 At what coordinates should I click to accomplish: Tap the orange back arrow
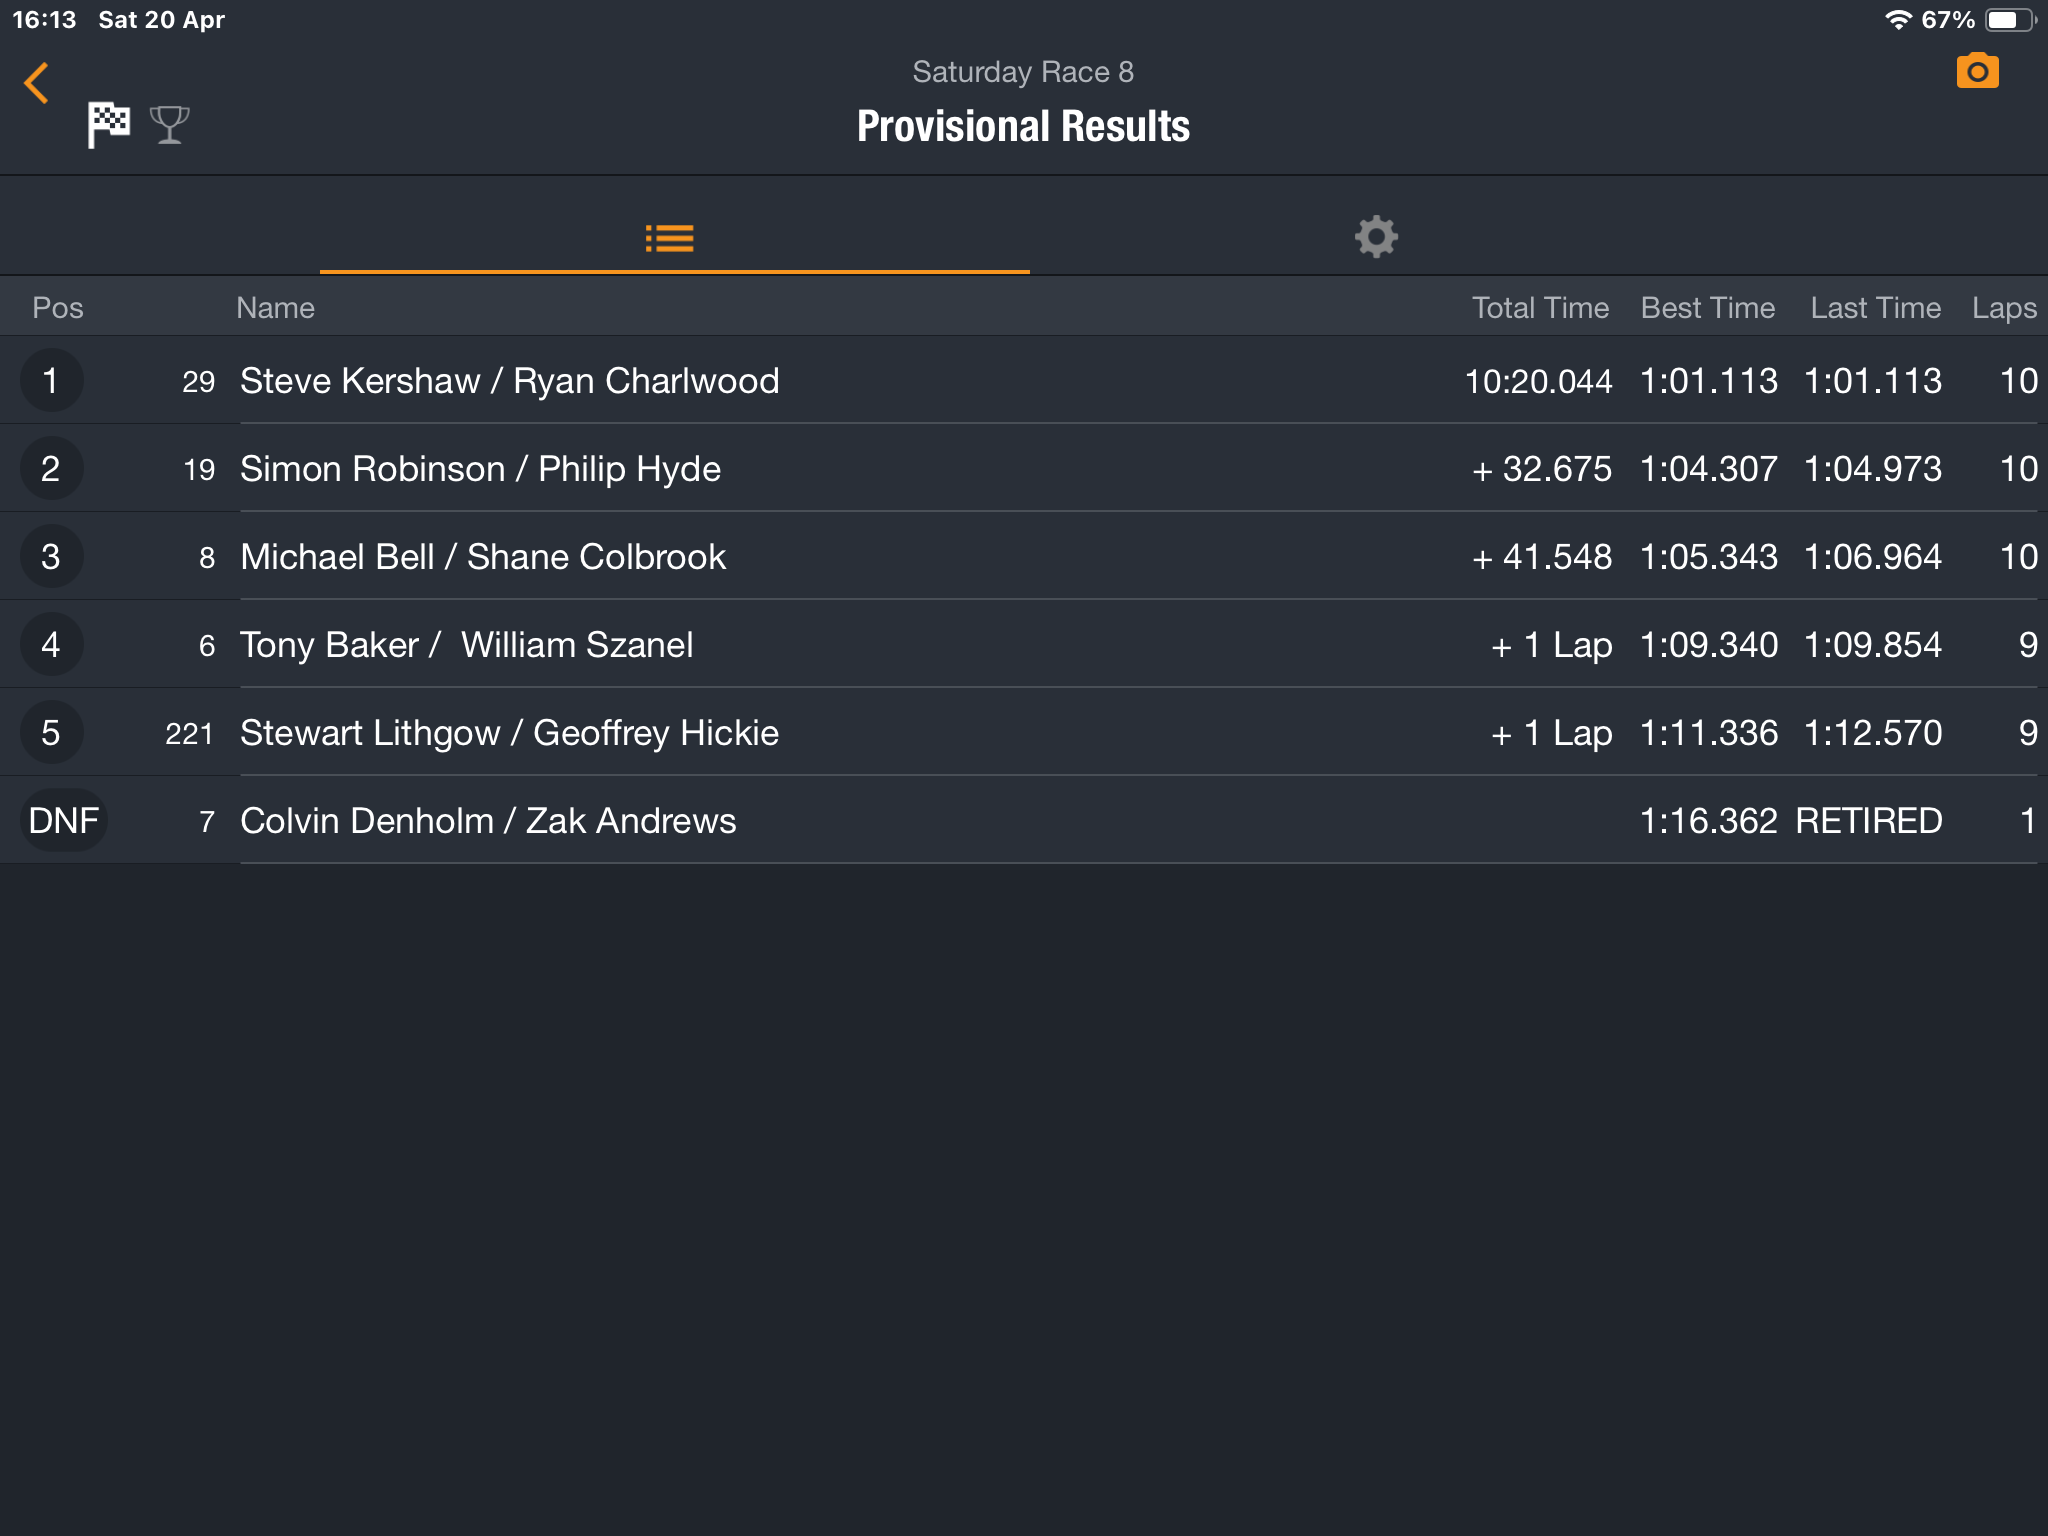click(x=37, y=83)
